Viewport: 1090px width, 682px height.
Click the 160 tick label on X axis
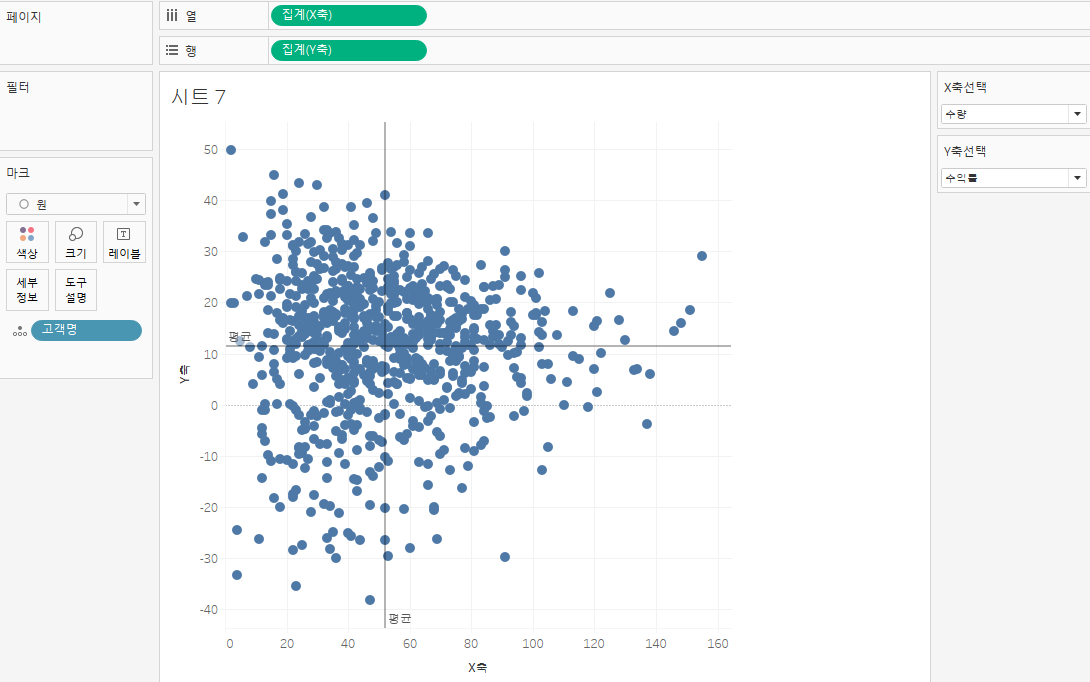pos(717,644)
